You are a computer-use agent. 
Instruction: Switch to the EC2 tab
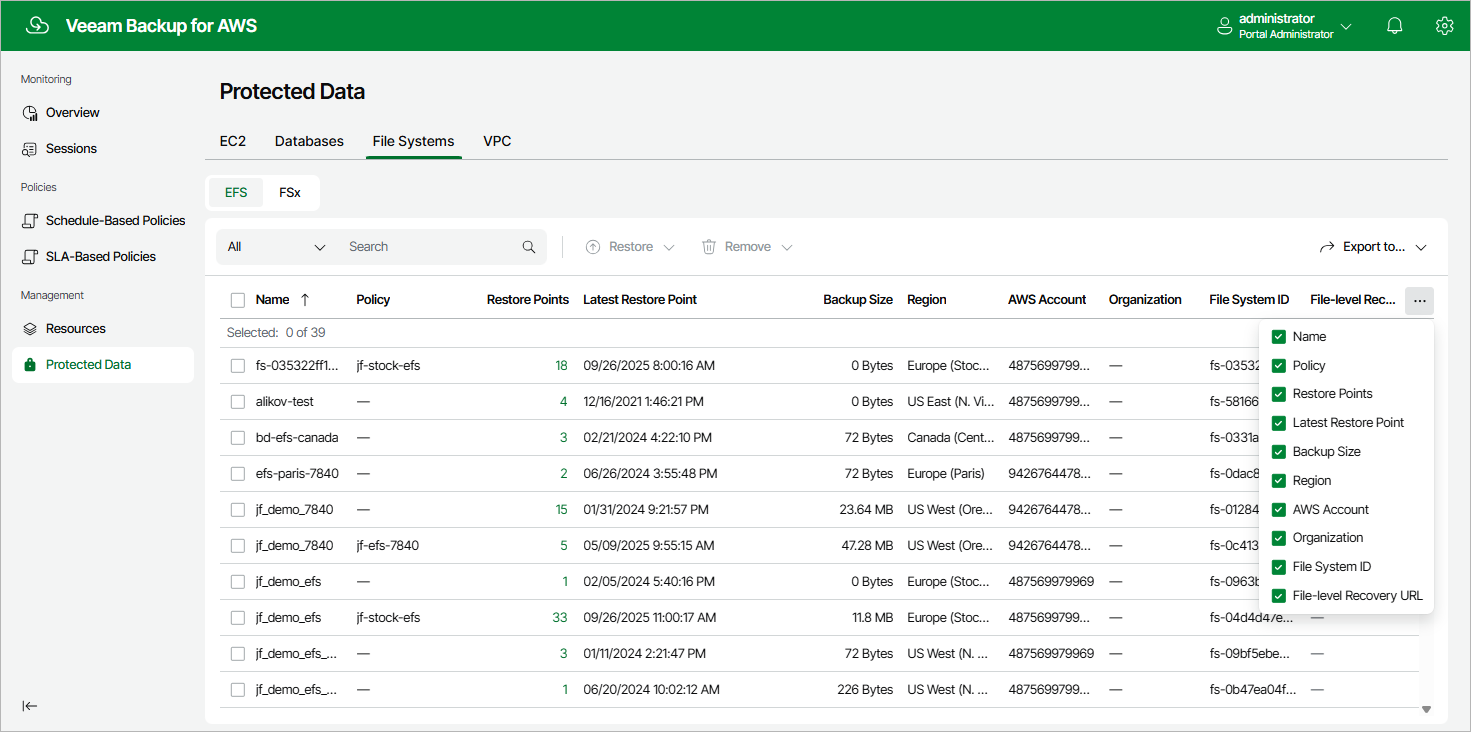(233, 141)
